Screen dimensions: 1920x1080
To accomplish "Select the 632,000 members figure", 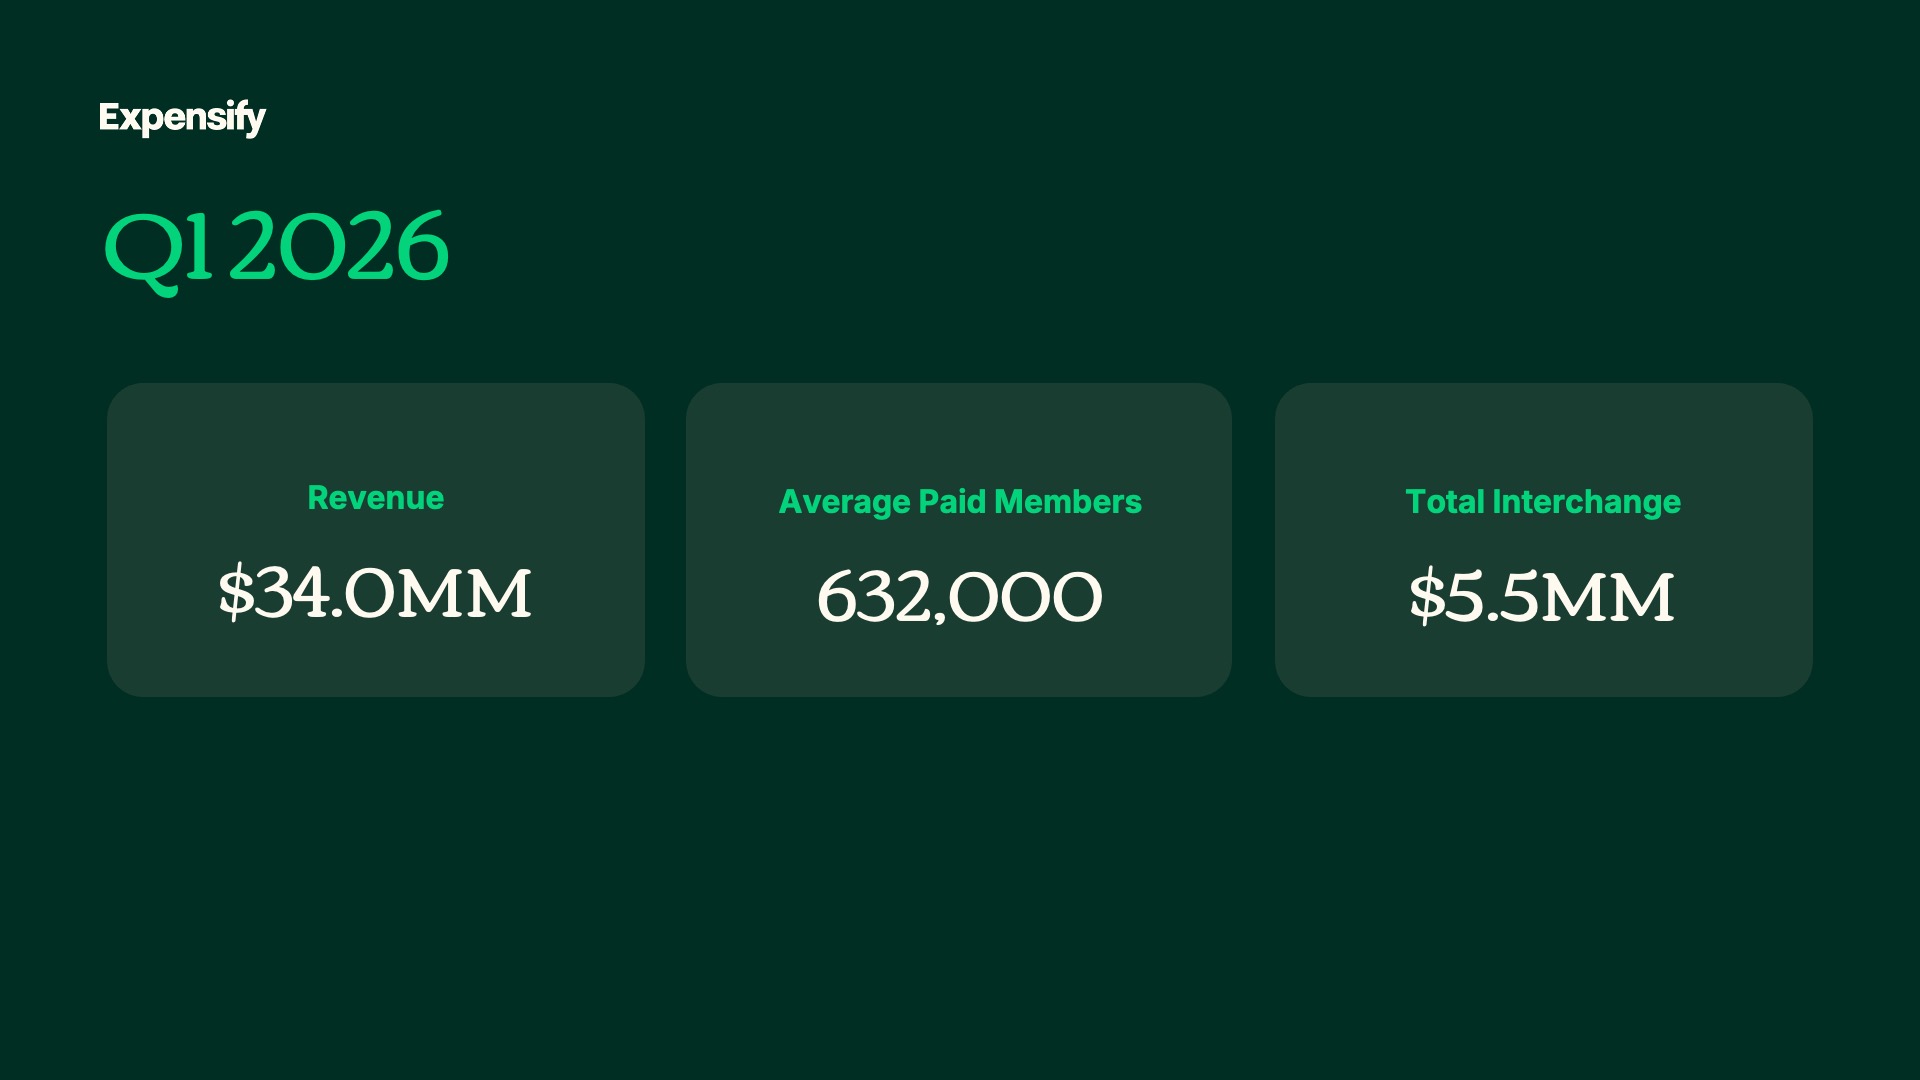I will pos(959,597).
